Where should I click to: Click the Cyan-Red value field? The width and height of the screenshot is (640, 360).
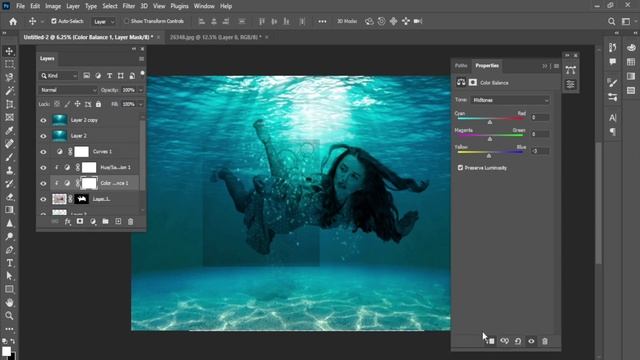[x=540, y=118]
